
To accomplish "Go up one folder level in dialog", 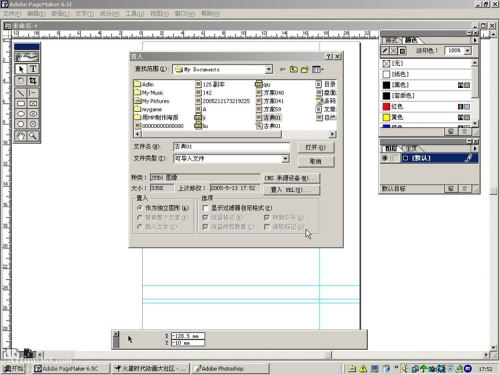I will (293, 69).
